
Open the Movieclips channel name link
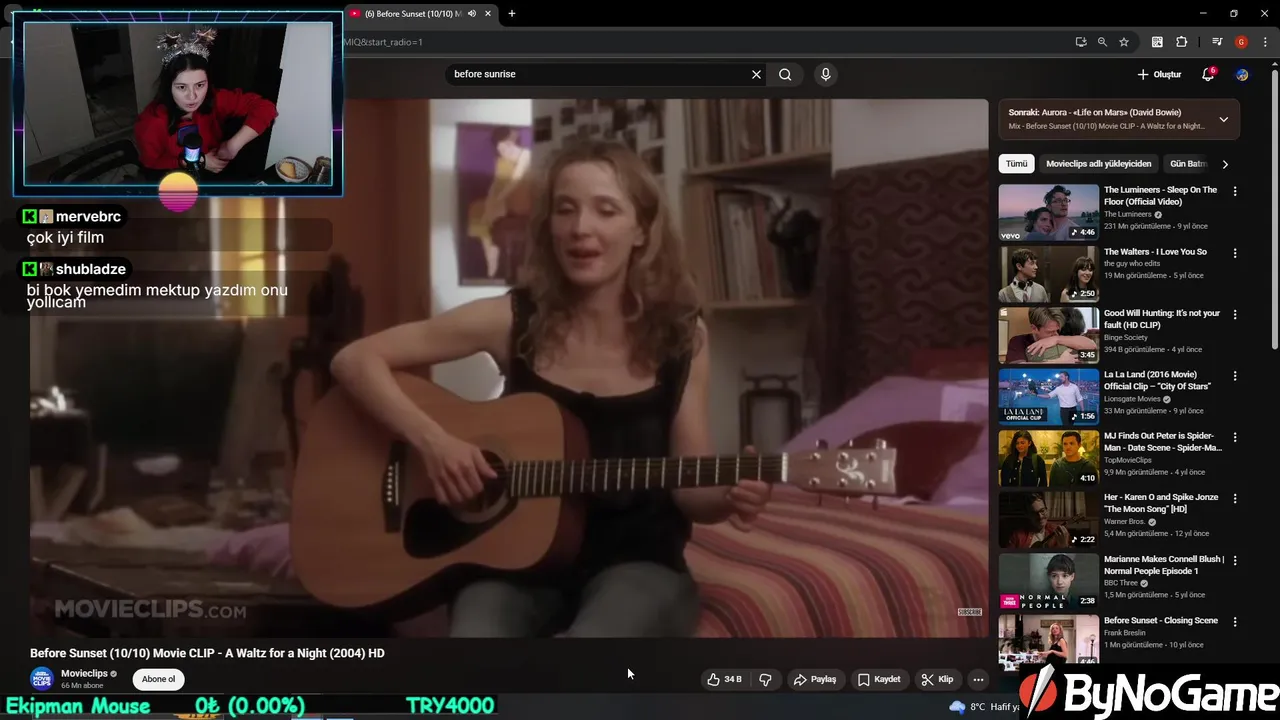(x=84, y=674)
